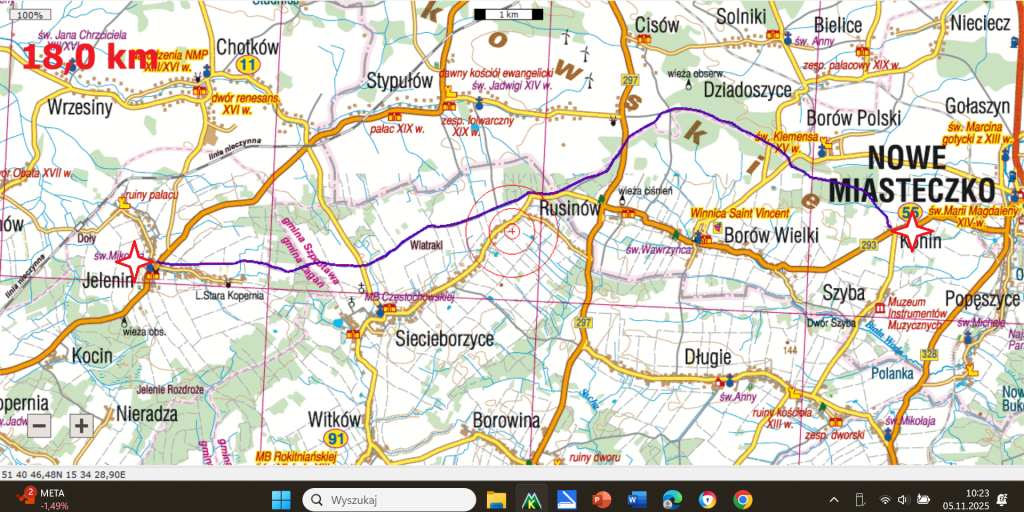The height and width of the screenshot is (512, 1024).
Task: Launch Google Chrome from the taskbar
Action: [x=743, y=500]
